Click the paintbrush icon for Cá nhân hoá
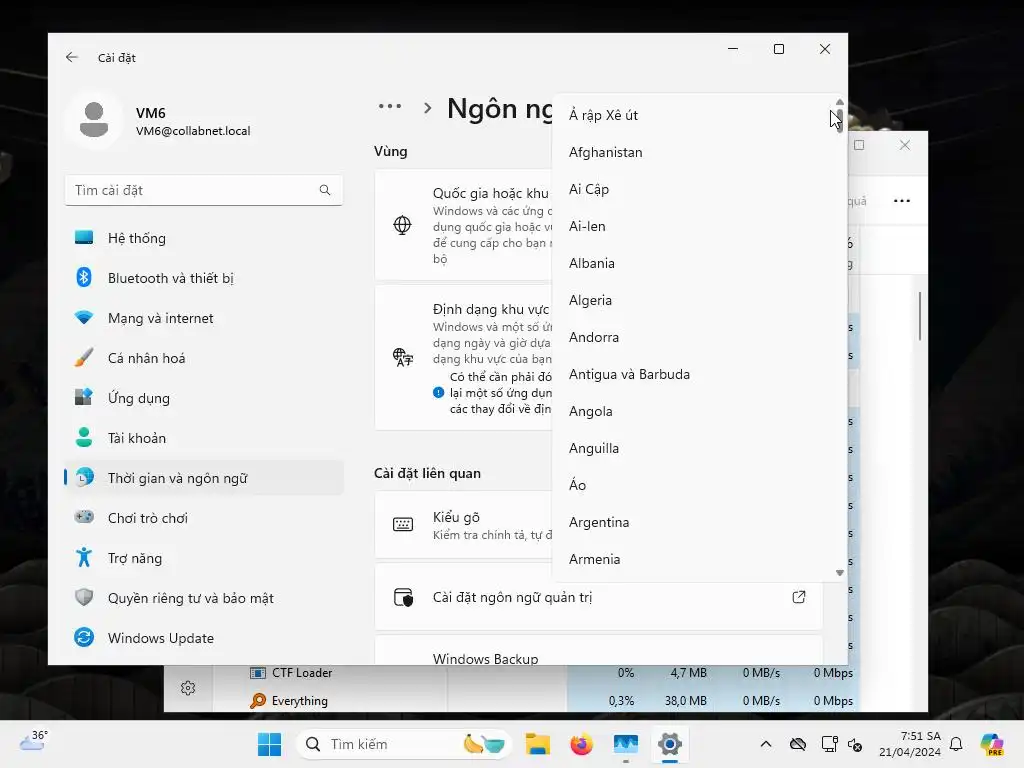This screenshot has width=1024, height=768. click(84, 357)
